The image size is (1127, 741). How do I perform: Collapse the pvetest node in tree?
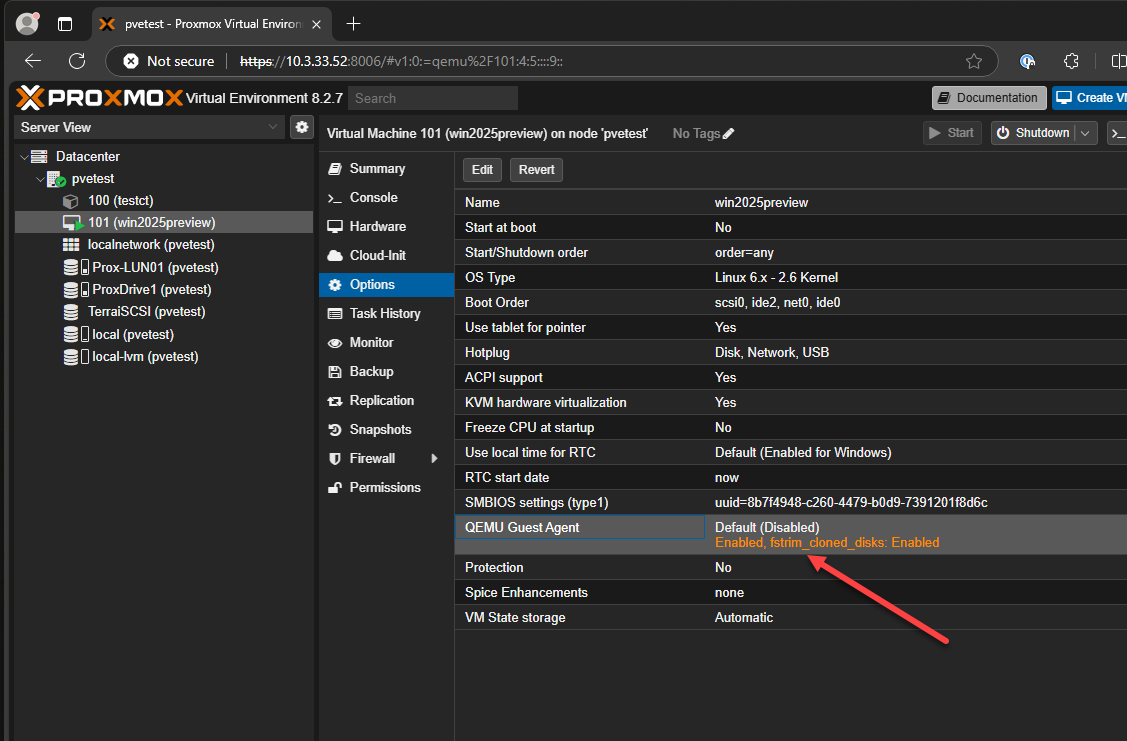[40, 179]
